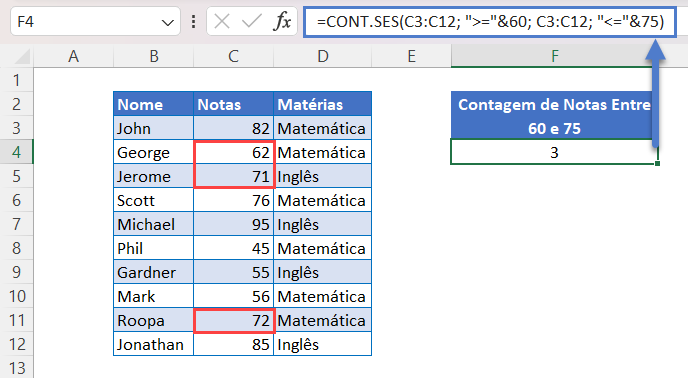Click the Name Box showing F4
The image size is (688, 378).
pyautogui.click(x=95, y=21)
